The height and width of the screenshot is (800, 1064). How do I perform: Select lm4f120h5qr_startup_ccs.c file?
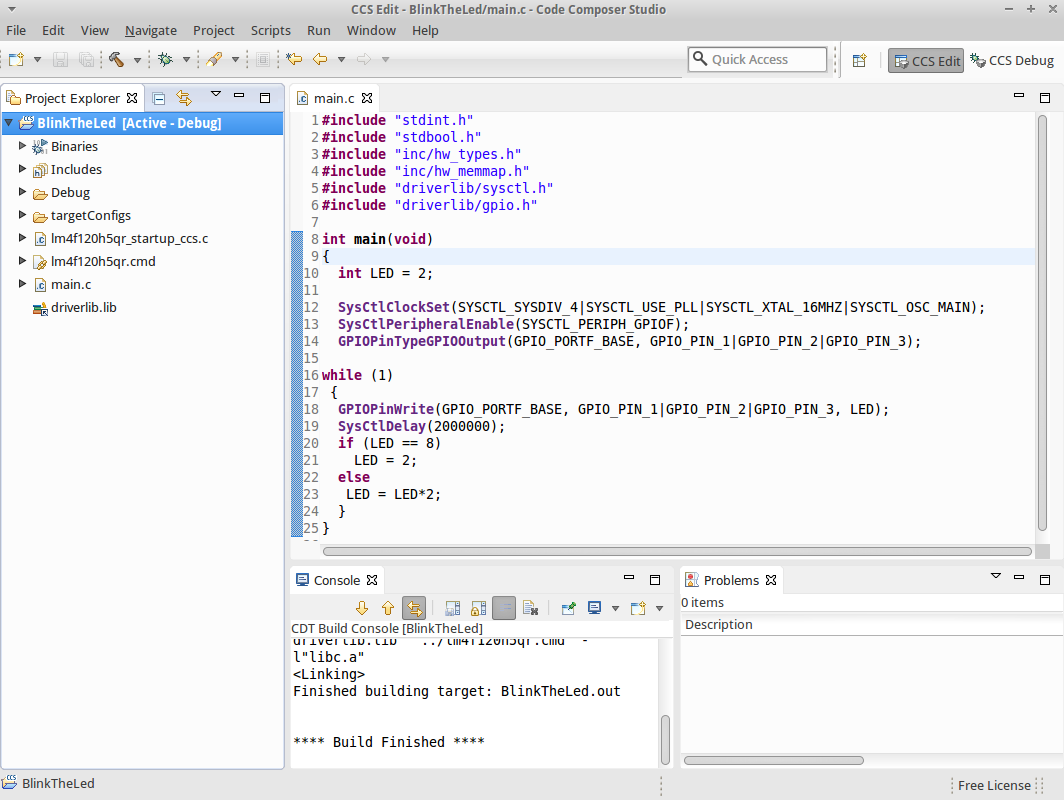tap(130, 238)
